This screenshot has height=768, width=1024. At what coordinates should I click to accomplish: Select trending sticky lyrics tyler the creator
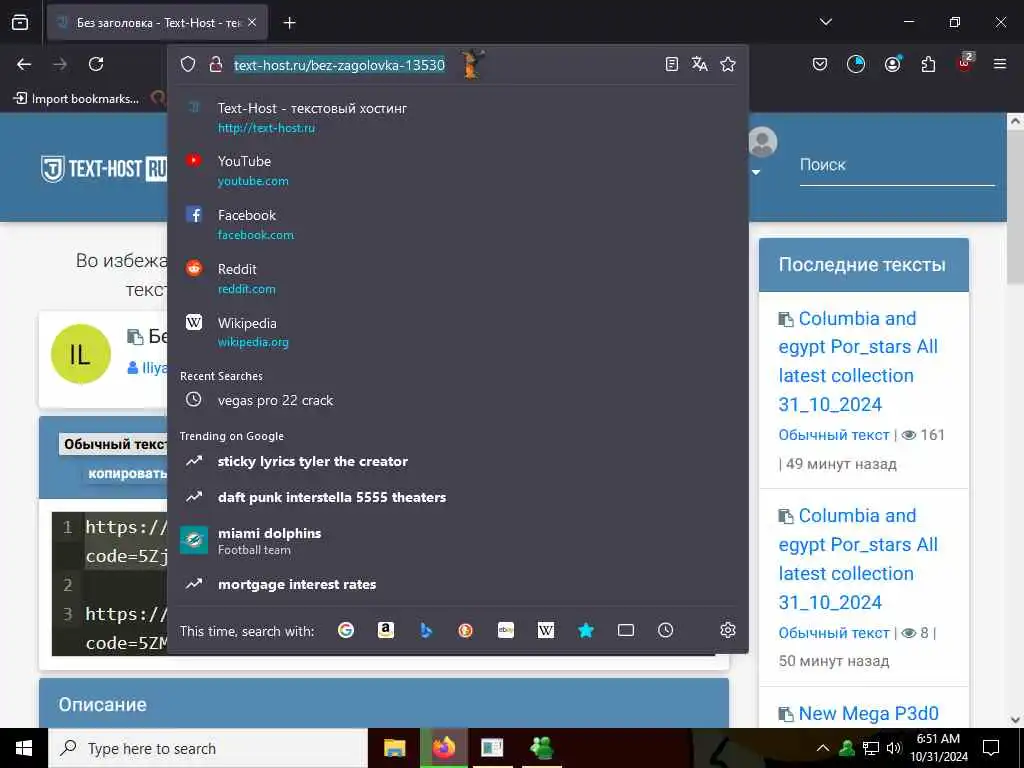click(x=457, y=461)
